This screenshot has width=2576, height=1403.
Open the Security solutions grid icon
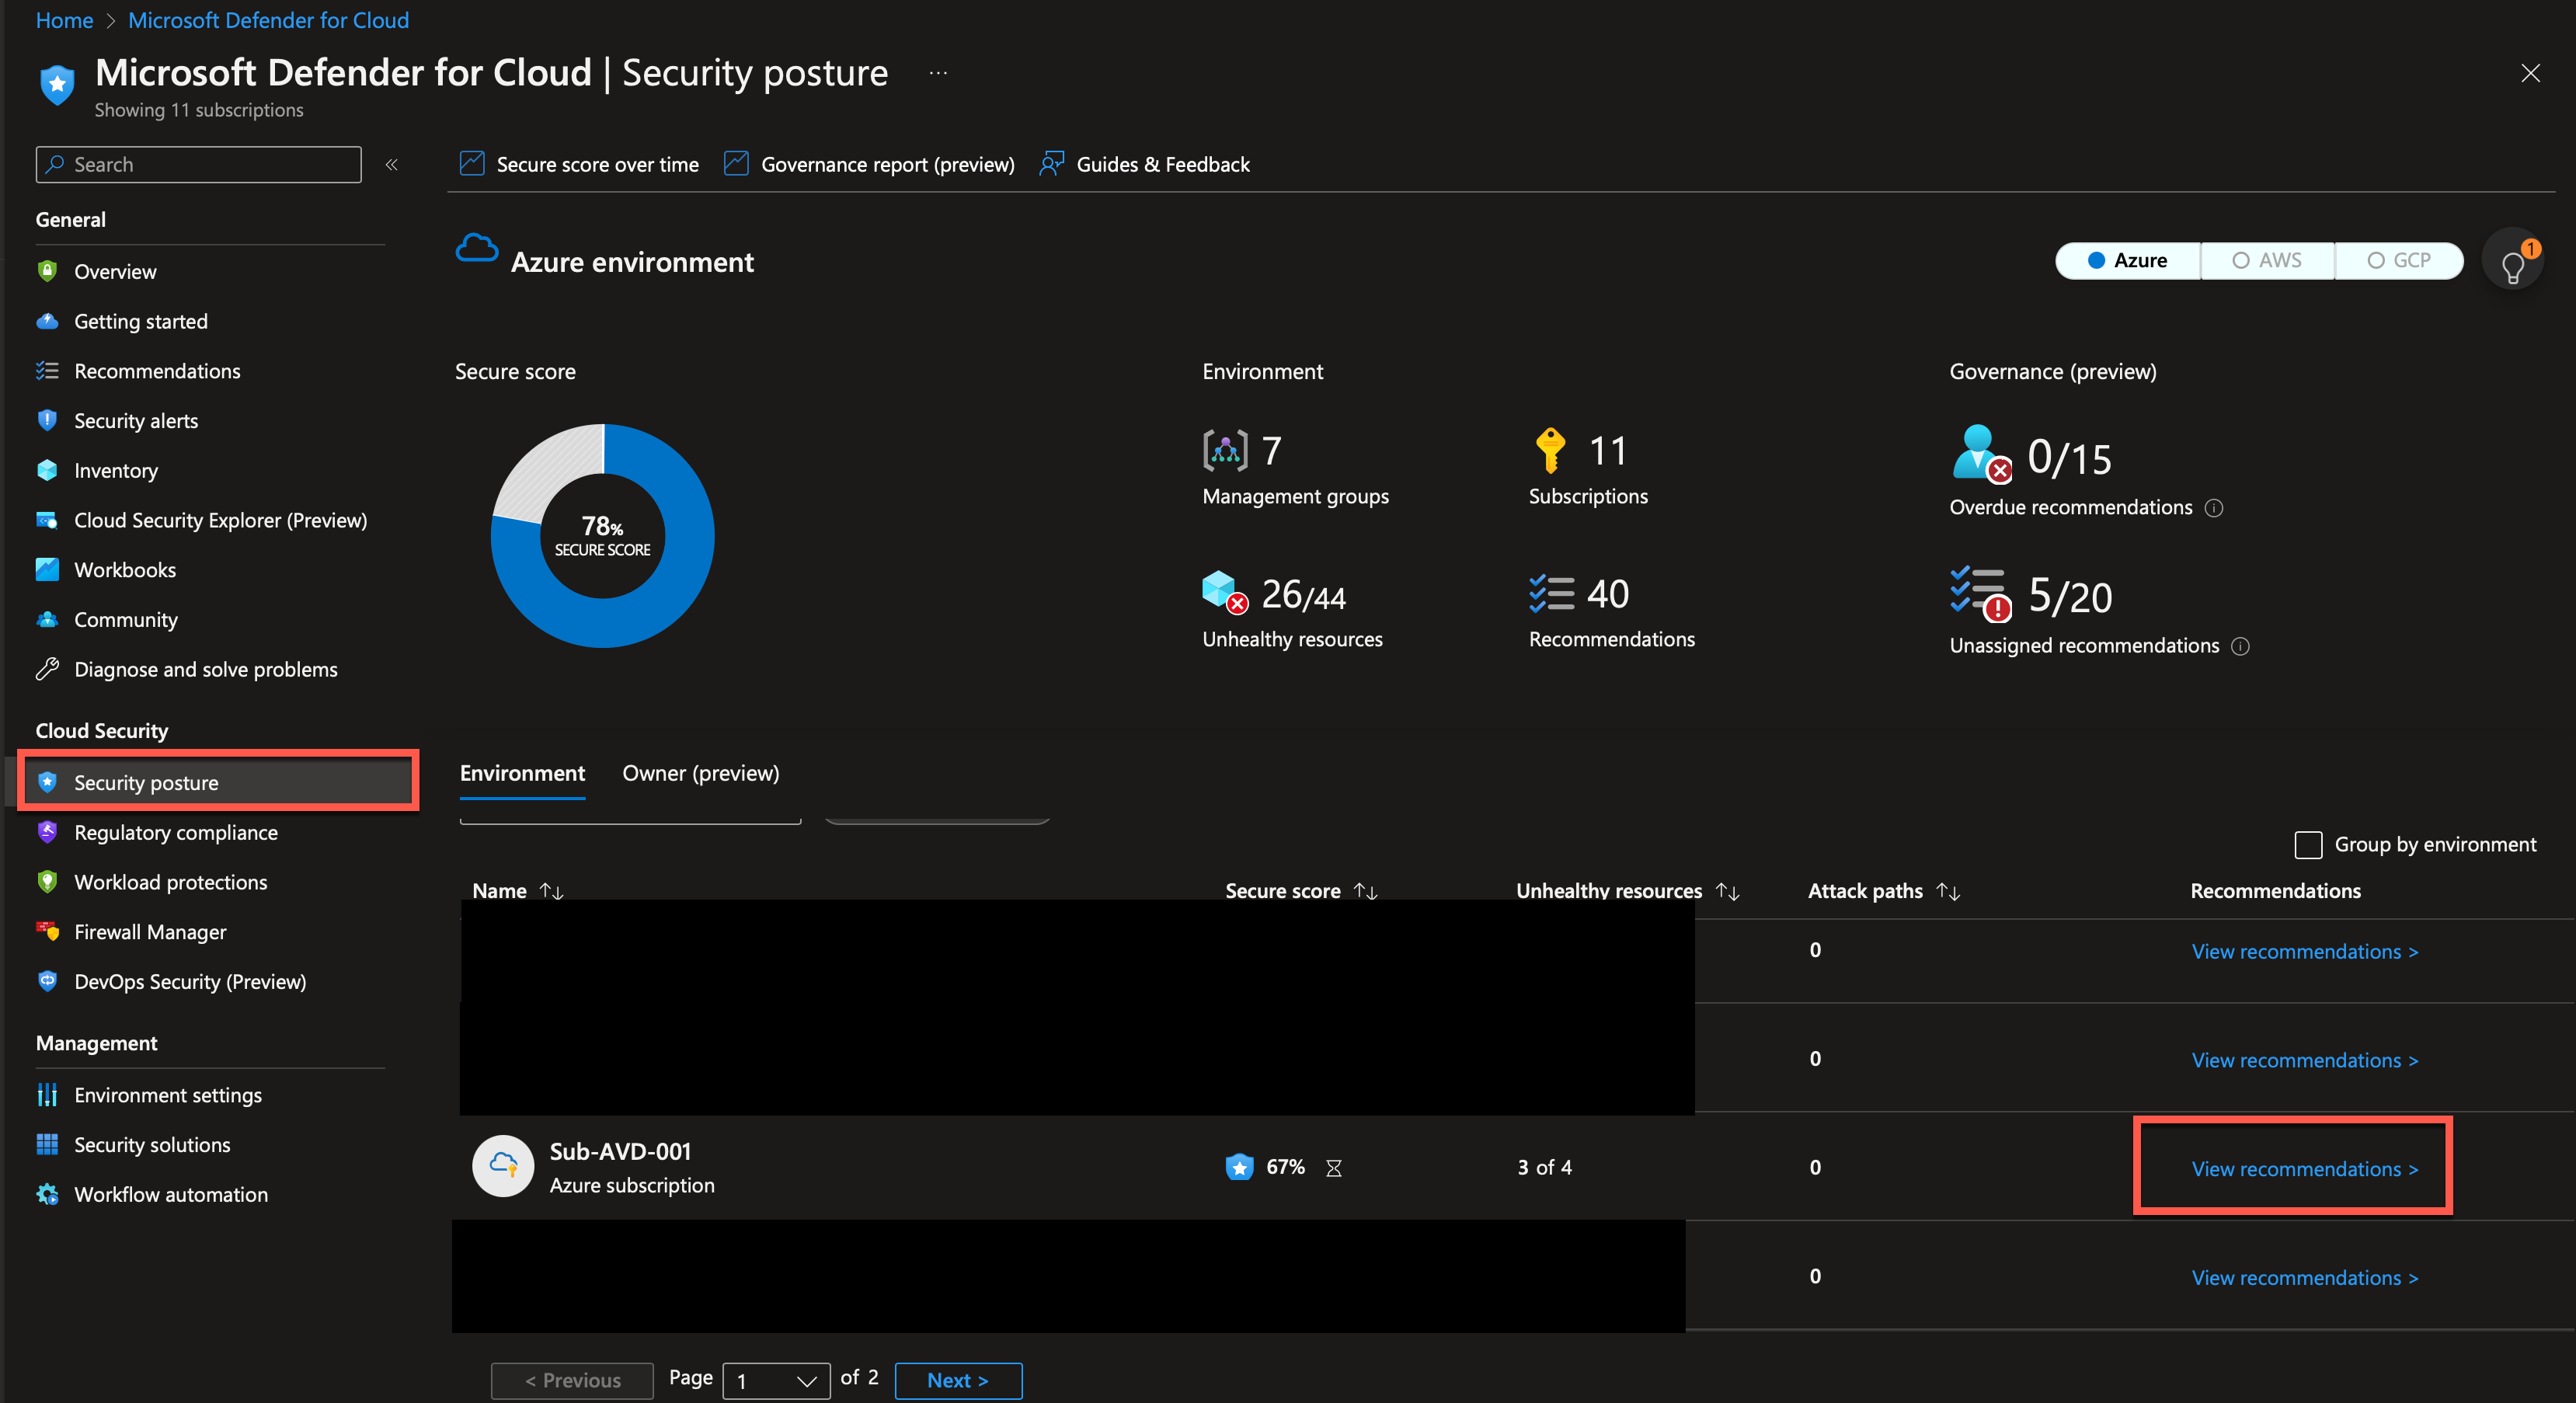pos(47,1144)
